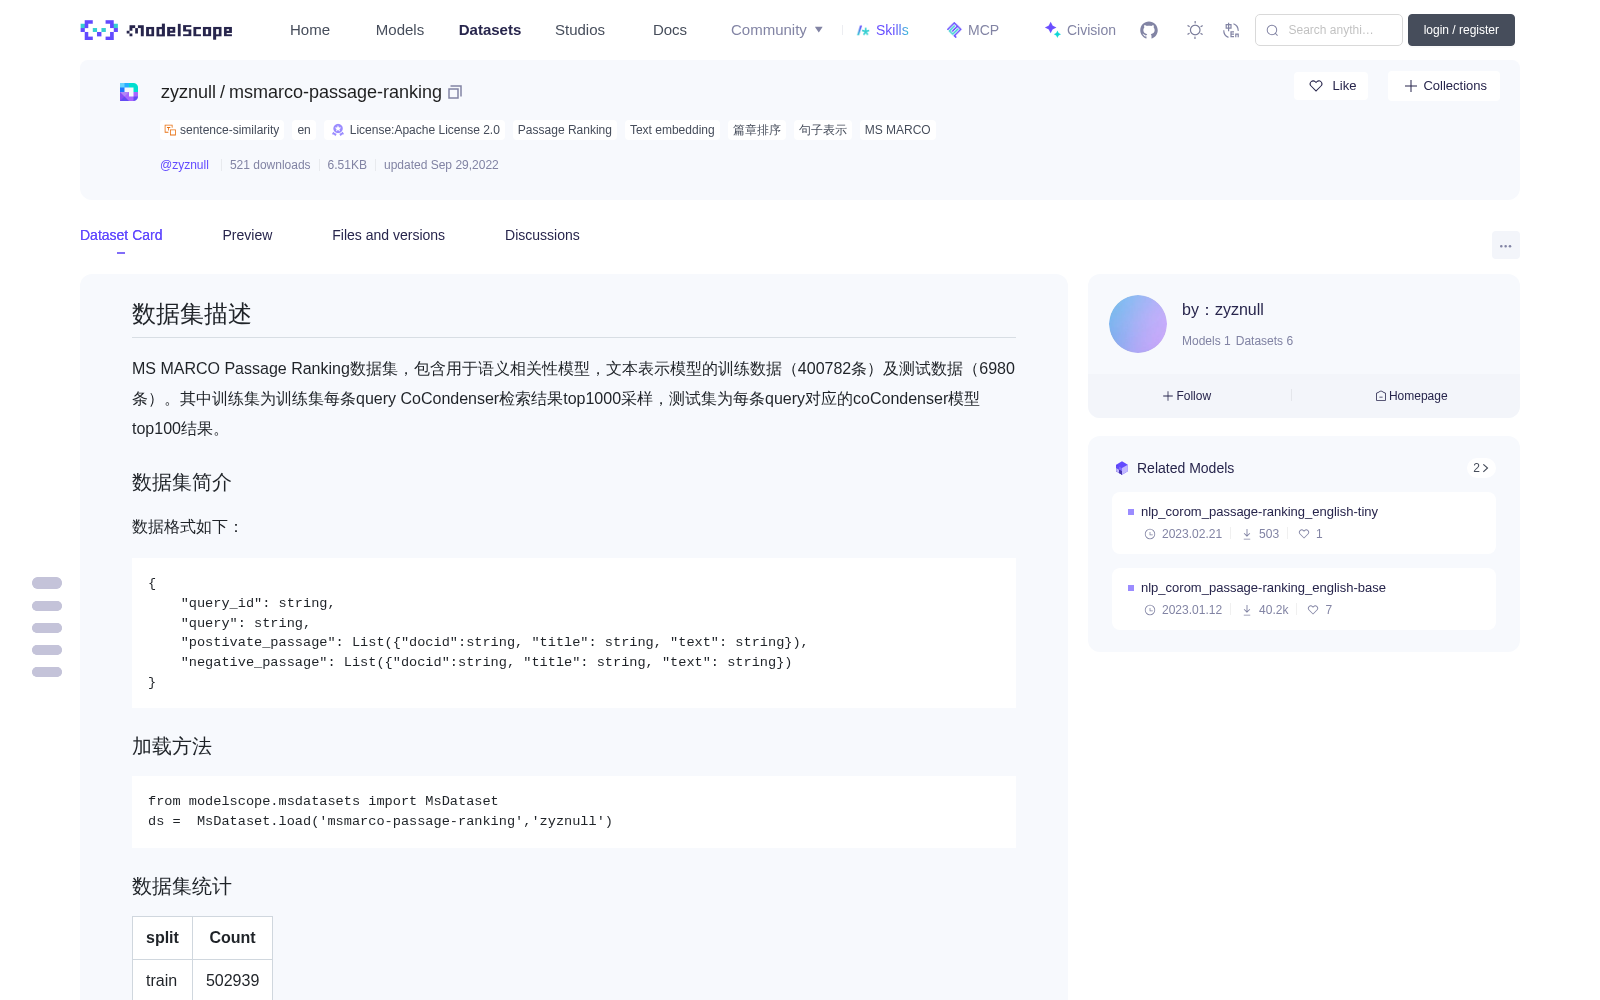
Task: Click the Passage Ranking tag
Action: 565,130
